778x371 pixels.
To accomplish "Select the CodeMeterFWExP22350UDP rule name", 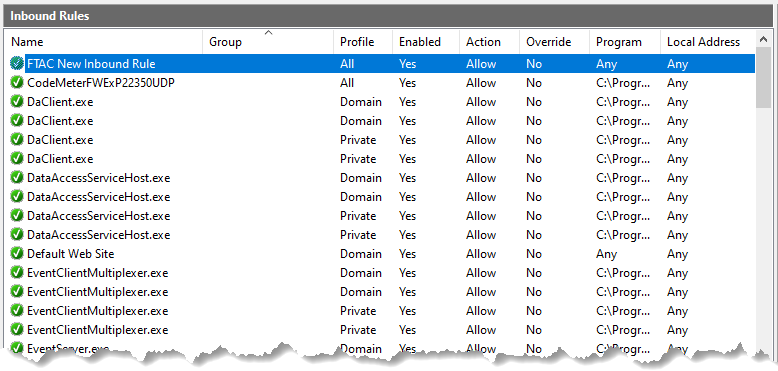I will [x=101, y=83].
